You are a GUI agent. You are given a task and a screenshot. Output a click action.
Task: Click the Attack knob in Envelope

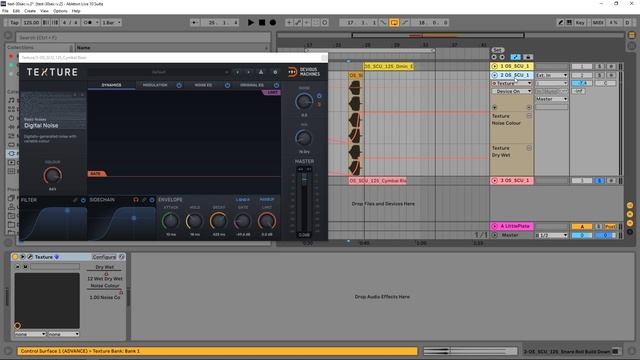tap(170, 221)
